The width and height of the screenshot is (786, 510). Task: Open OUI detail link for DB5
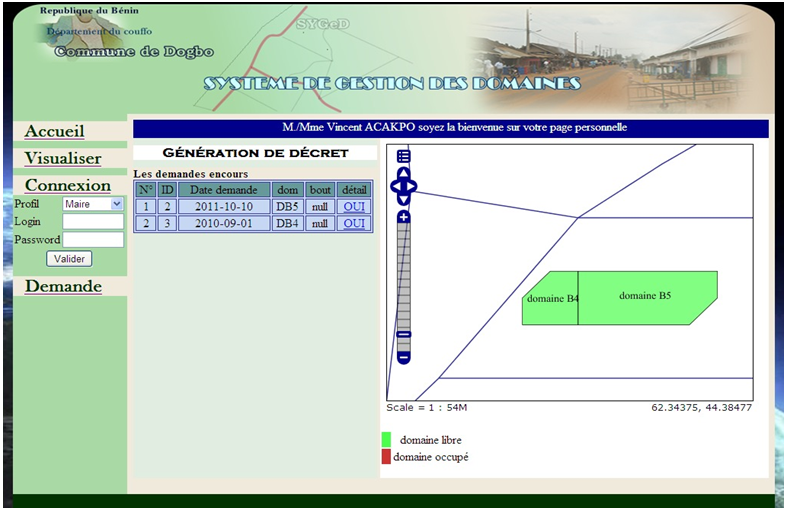coord(354,206)
